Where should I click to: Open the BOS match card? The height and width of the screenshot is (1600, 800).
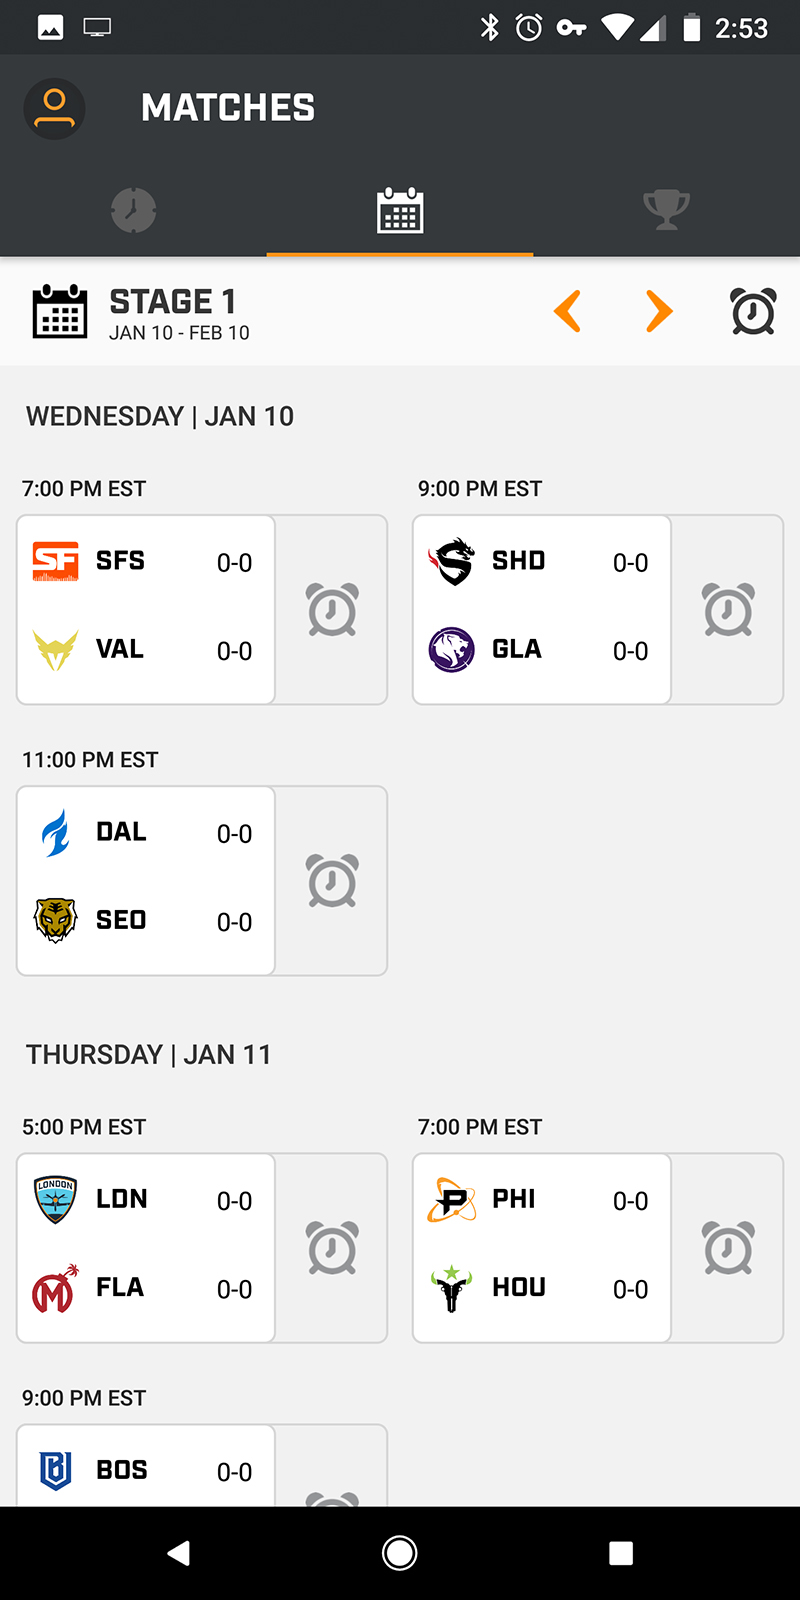[146, 1469]
